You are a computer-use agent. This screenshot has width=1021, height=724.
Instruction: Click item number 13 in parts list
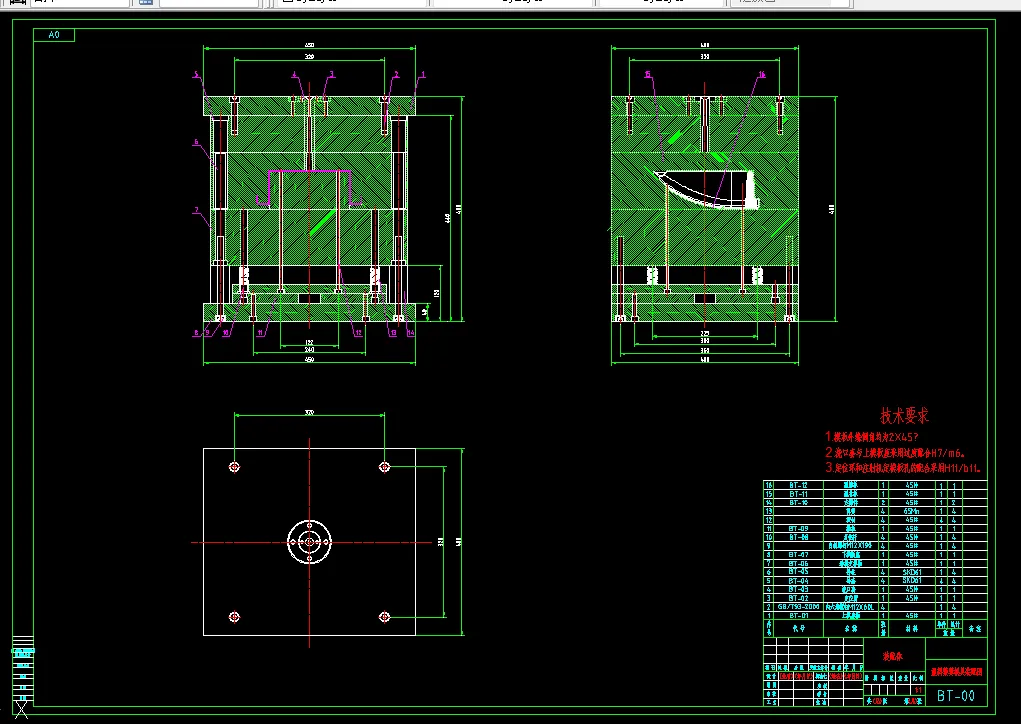click(769, 511)
